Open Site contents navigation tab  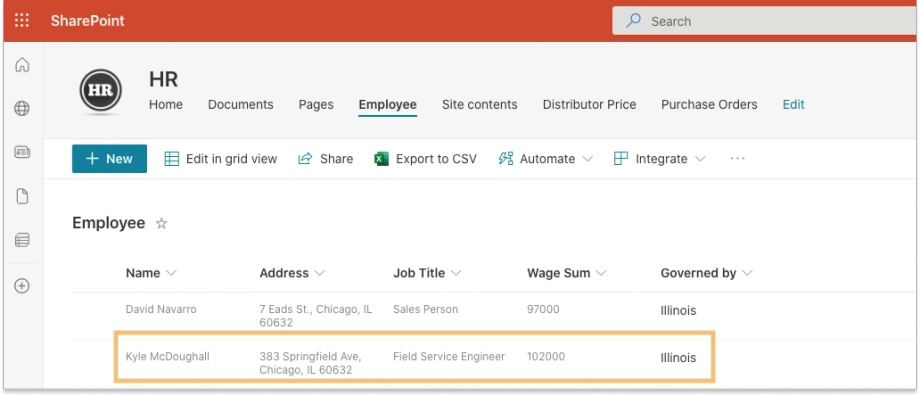pyautogui.click(x=479, y=104)
